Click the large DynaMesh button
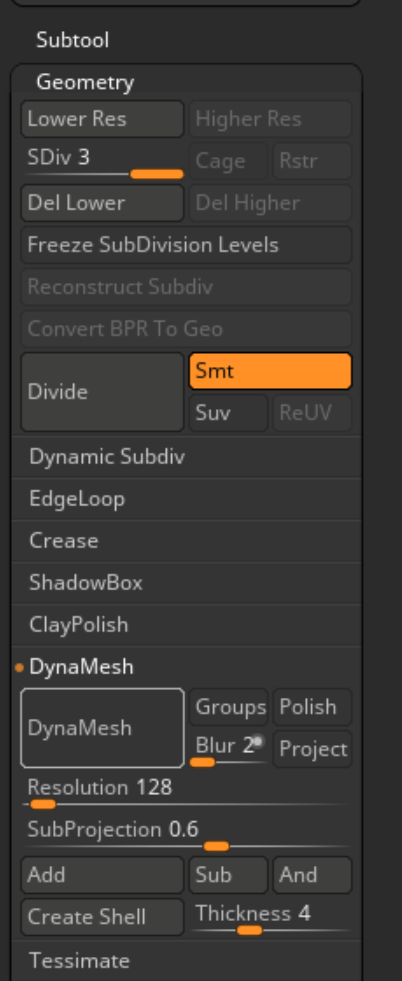This screenshot has height=981, width=402. click(103, 728)
